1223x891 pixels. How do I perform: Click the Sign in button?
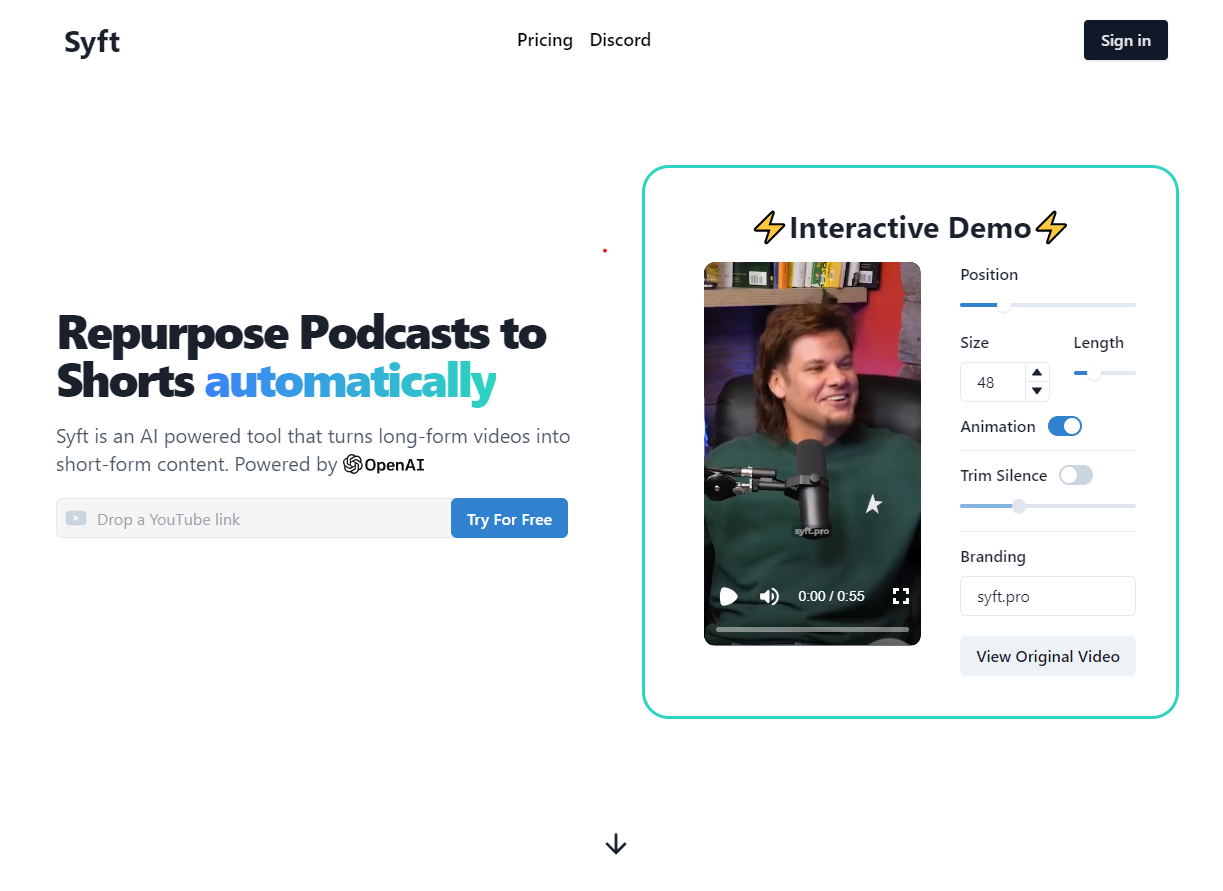click(1125, 40)
